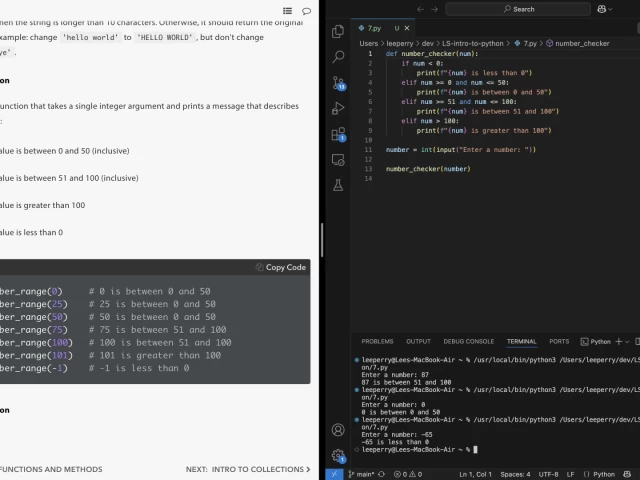The image size is (640, 480).
Task: Open errors and warnings count in status bar
Action: tap(408, 474)
